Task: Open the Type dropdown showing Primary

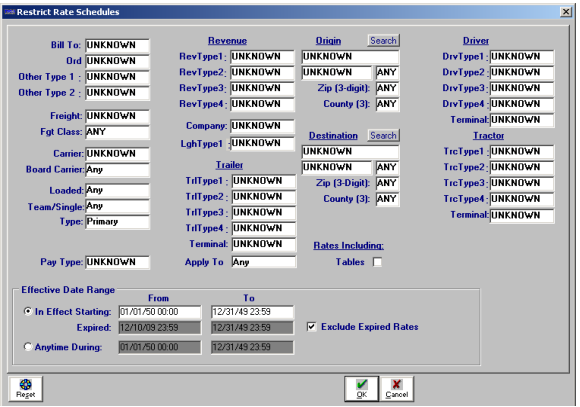Action: [117, 222]
